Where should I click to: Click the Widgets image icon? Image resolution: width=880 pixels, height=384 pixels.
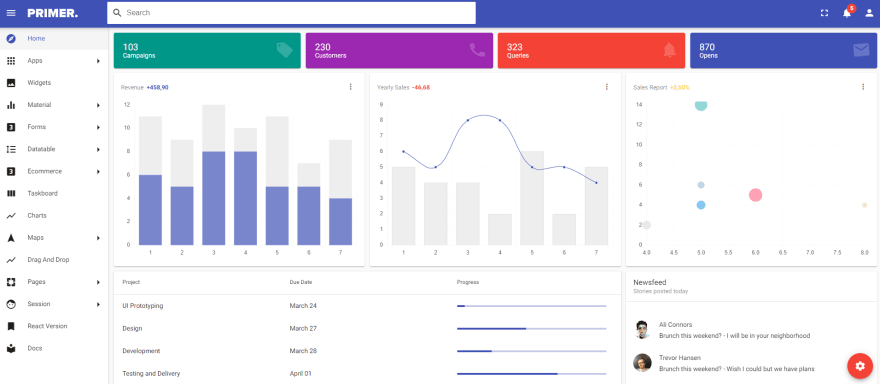click(x=11, y=83)
